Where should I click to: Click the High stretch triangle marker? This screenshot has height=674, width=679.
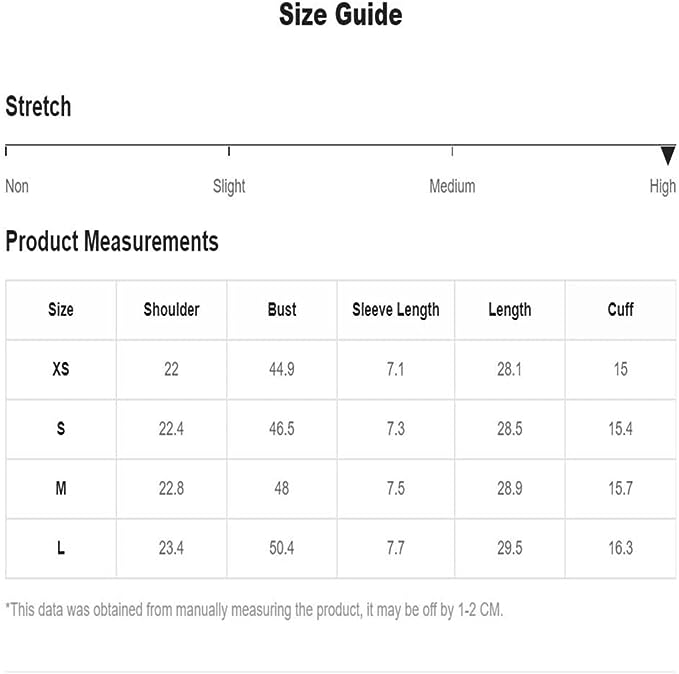(x=668, y=155)
